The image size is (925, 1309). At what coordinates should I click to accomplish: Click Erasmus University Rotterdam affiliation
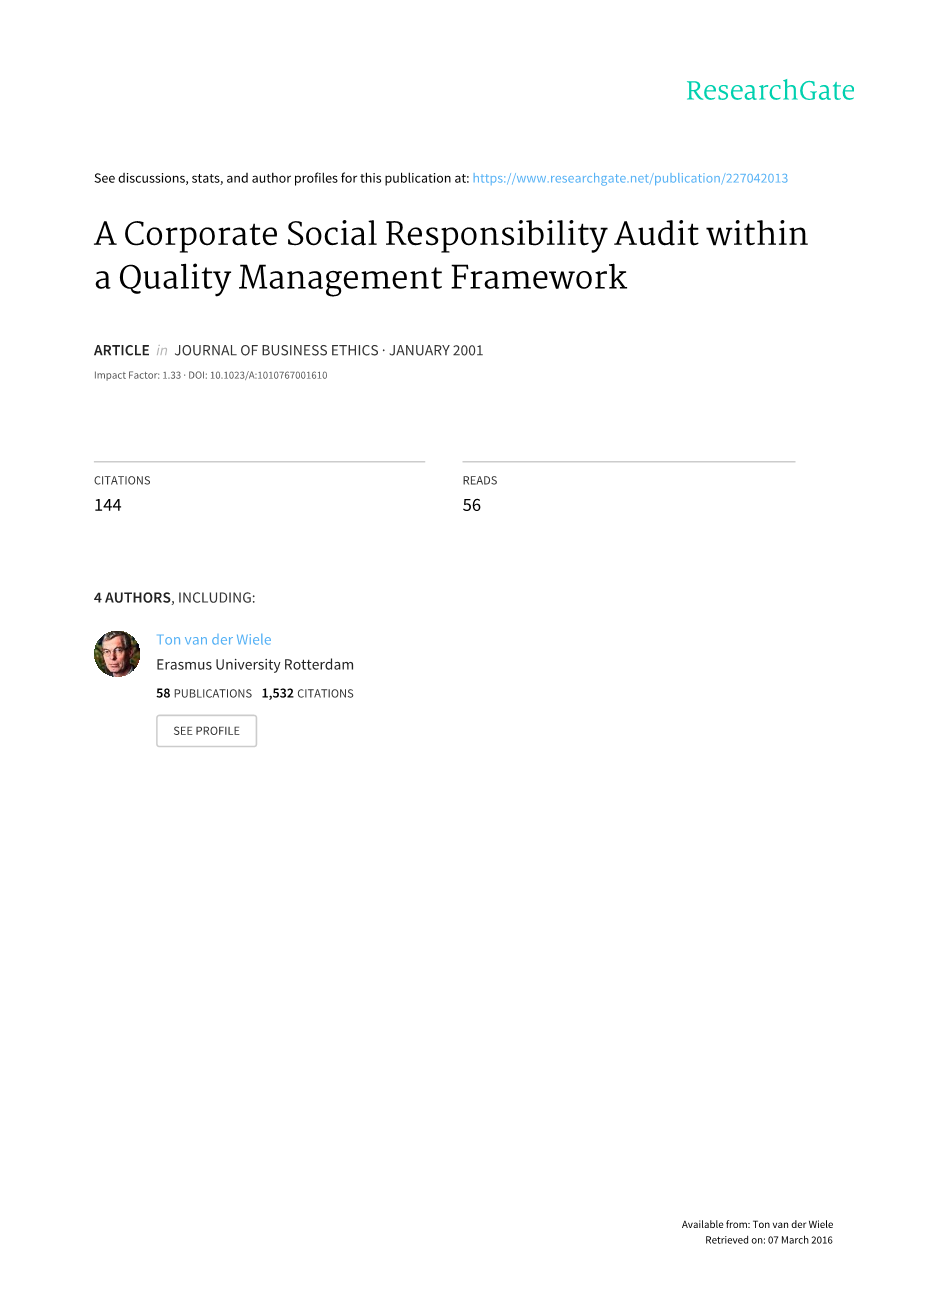click(255, 665)
